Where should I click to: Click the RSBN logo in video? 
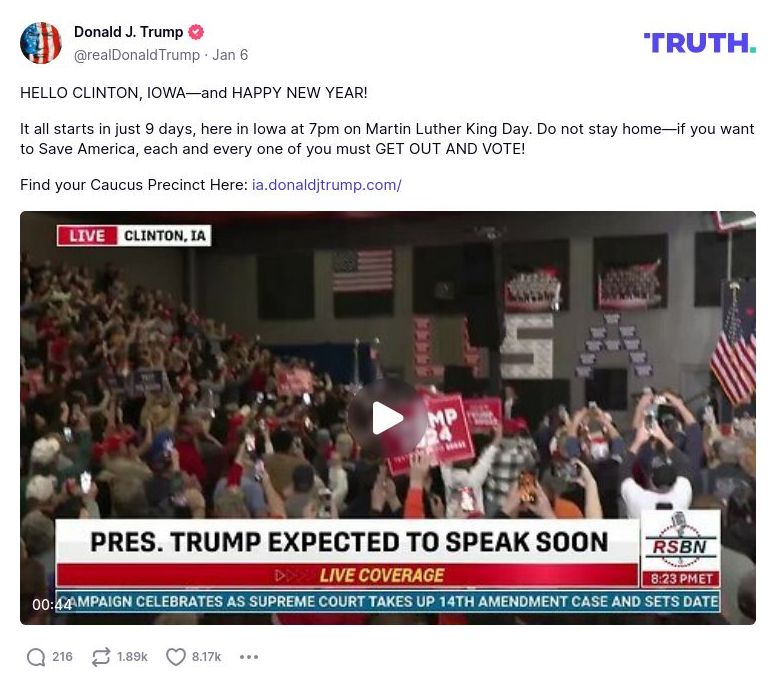tap(680, 542)
